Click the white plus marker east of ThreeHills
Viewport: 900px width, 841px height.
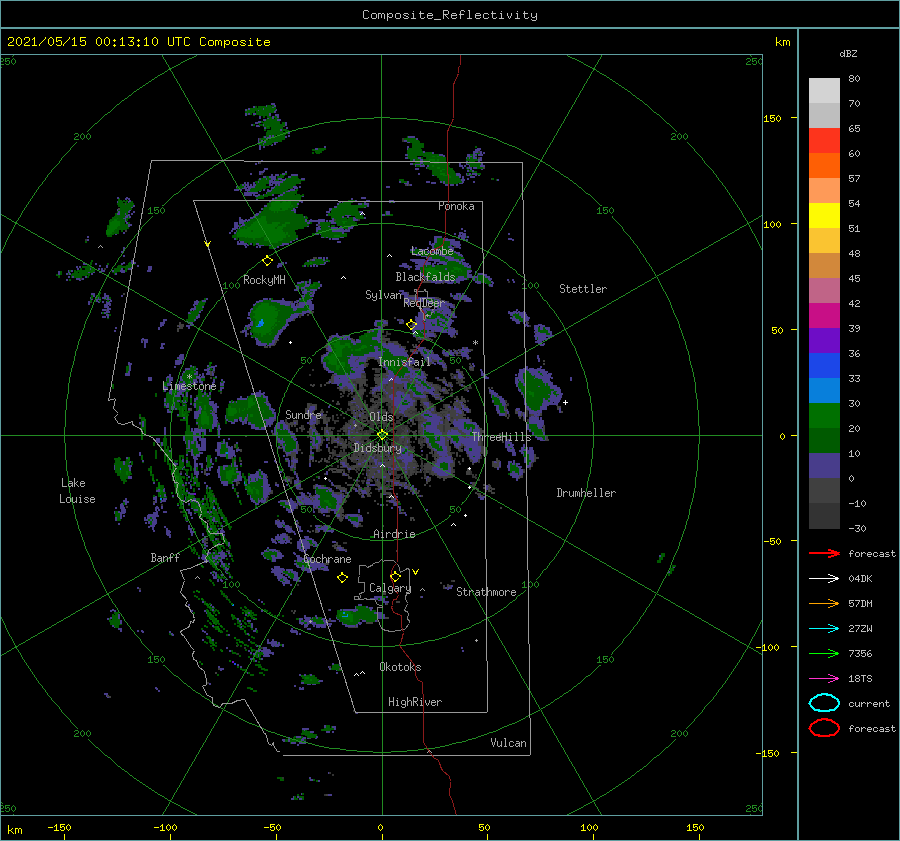[x=565, y=402]
